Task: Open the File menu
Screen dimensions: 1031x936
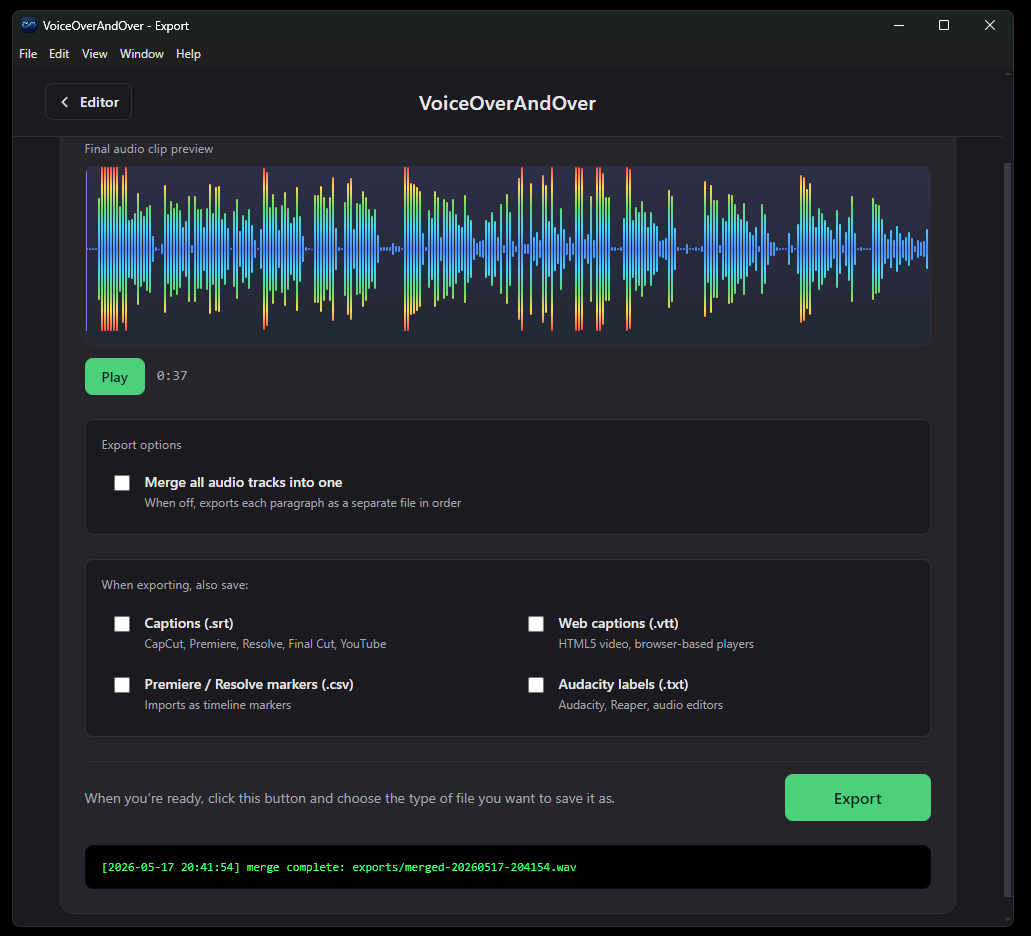Action: 28,54
